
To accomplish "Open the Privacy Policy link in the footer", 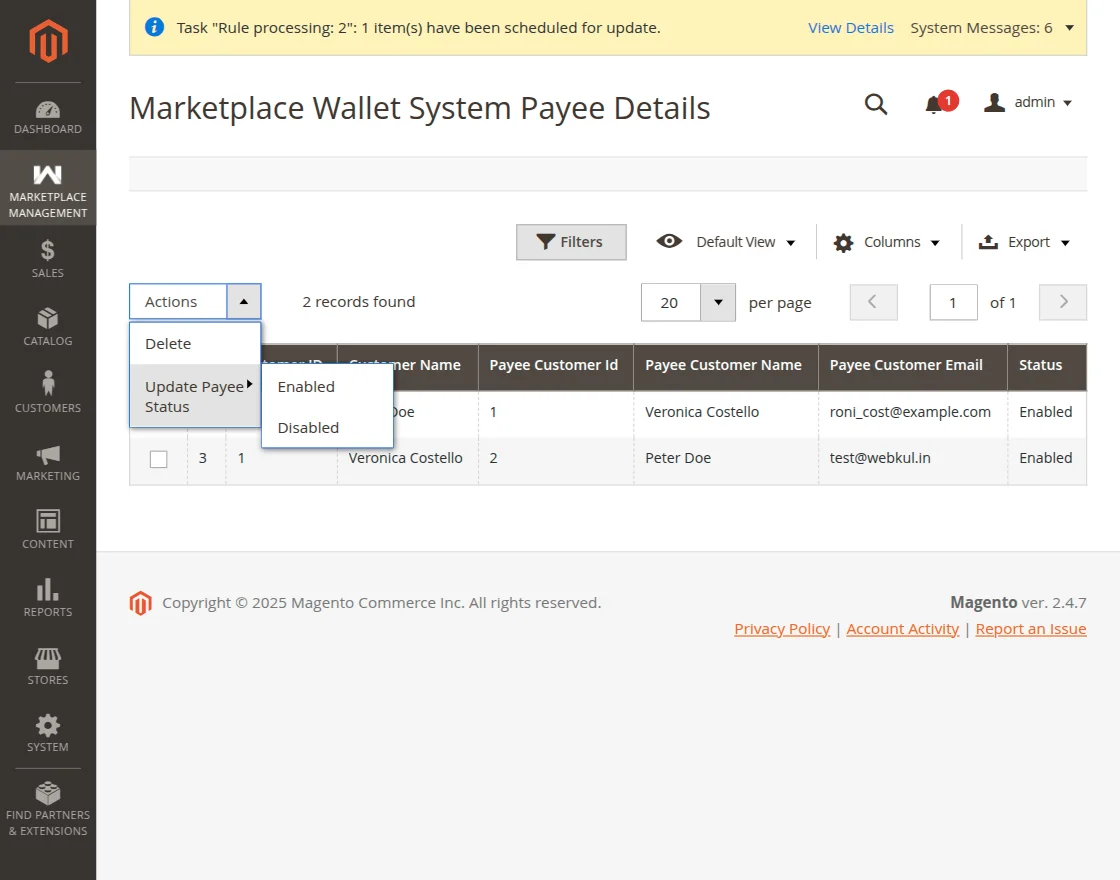I will tap(782, 628).
